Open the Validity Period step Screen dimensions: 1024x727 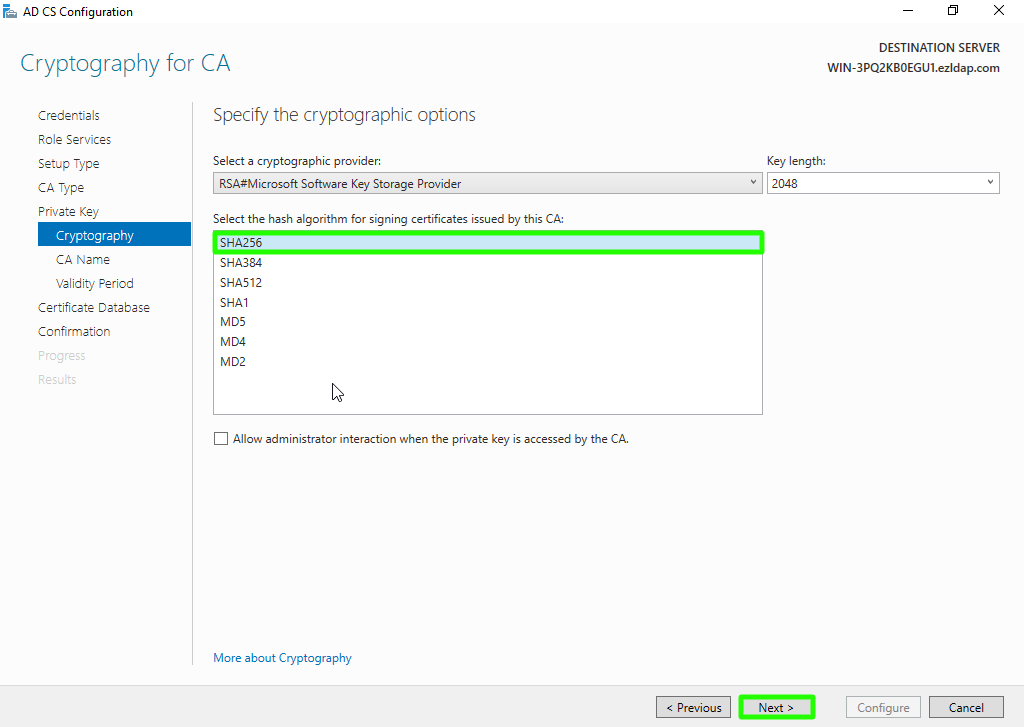pos(95,284)
